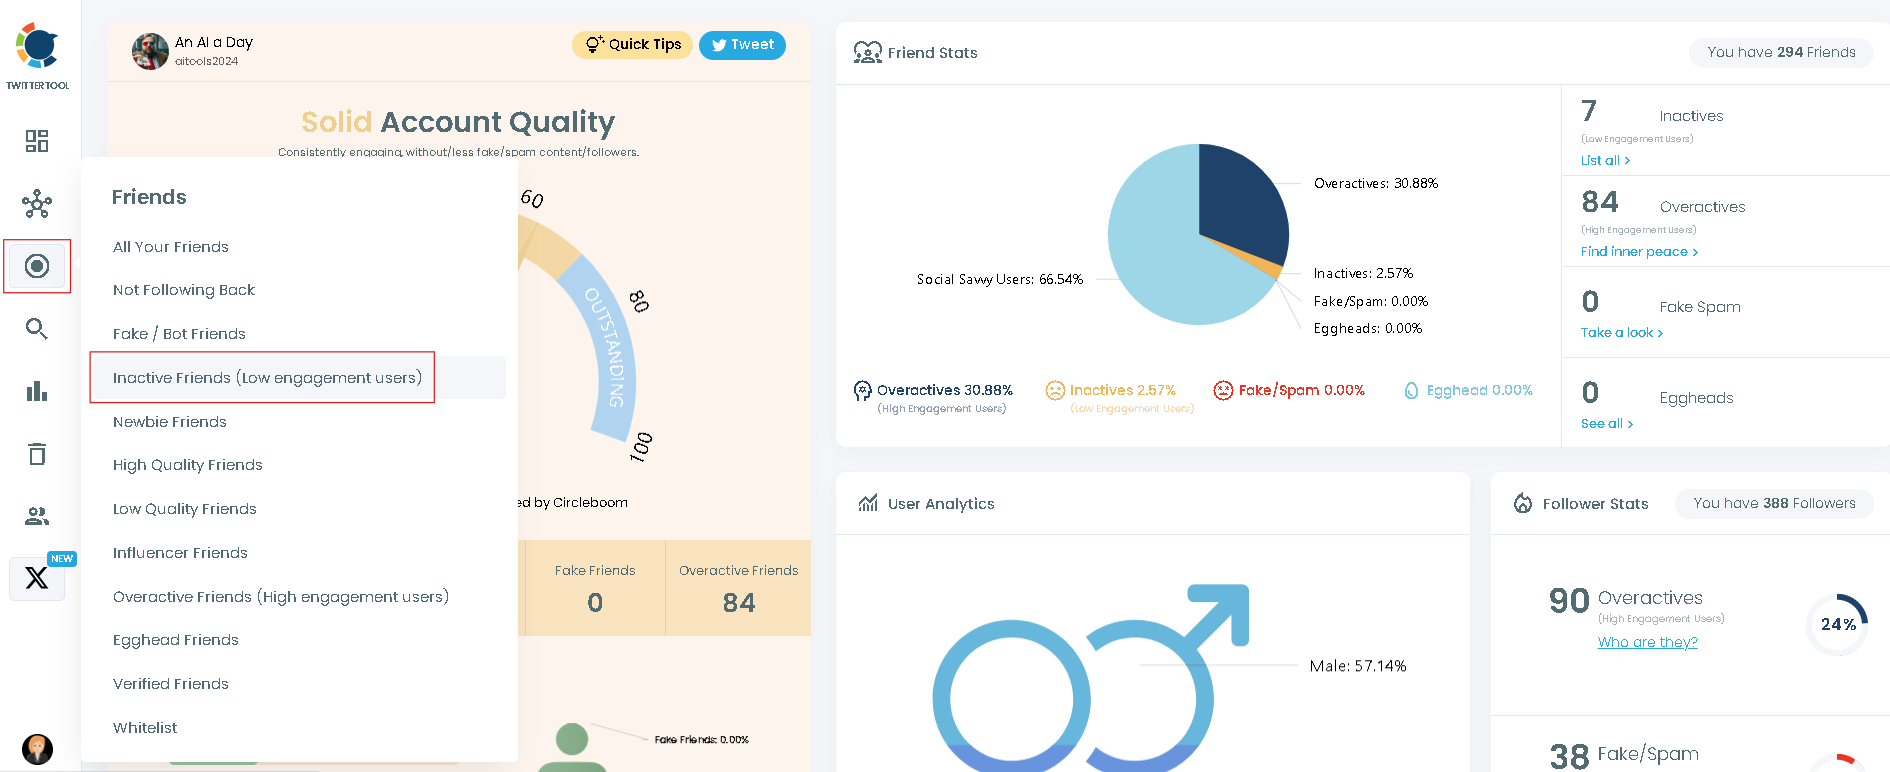Click Who are they? link
This screenshot has width=1890, height=772.
[x=1648, y=642]
